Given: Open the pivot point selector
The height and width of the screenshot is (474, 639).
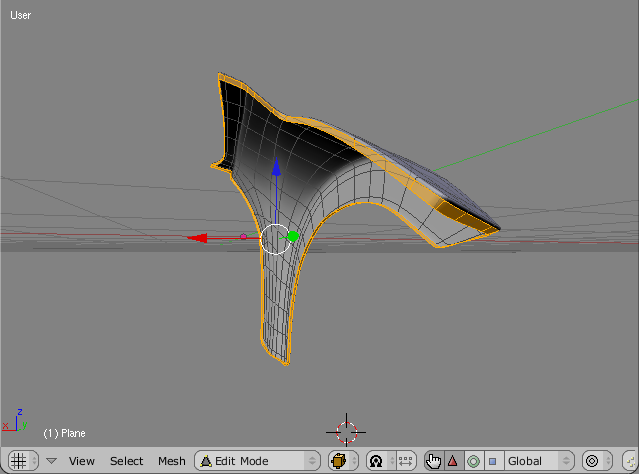Looking at the screenshot, I should pyautogui.click(x=381, y=461).
